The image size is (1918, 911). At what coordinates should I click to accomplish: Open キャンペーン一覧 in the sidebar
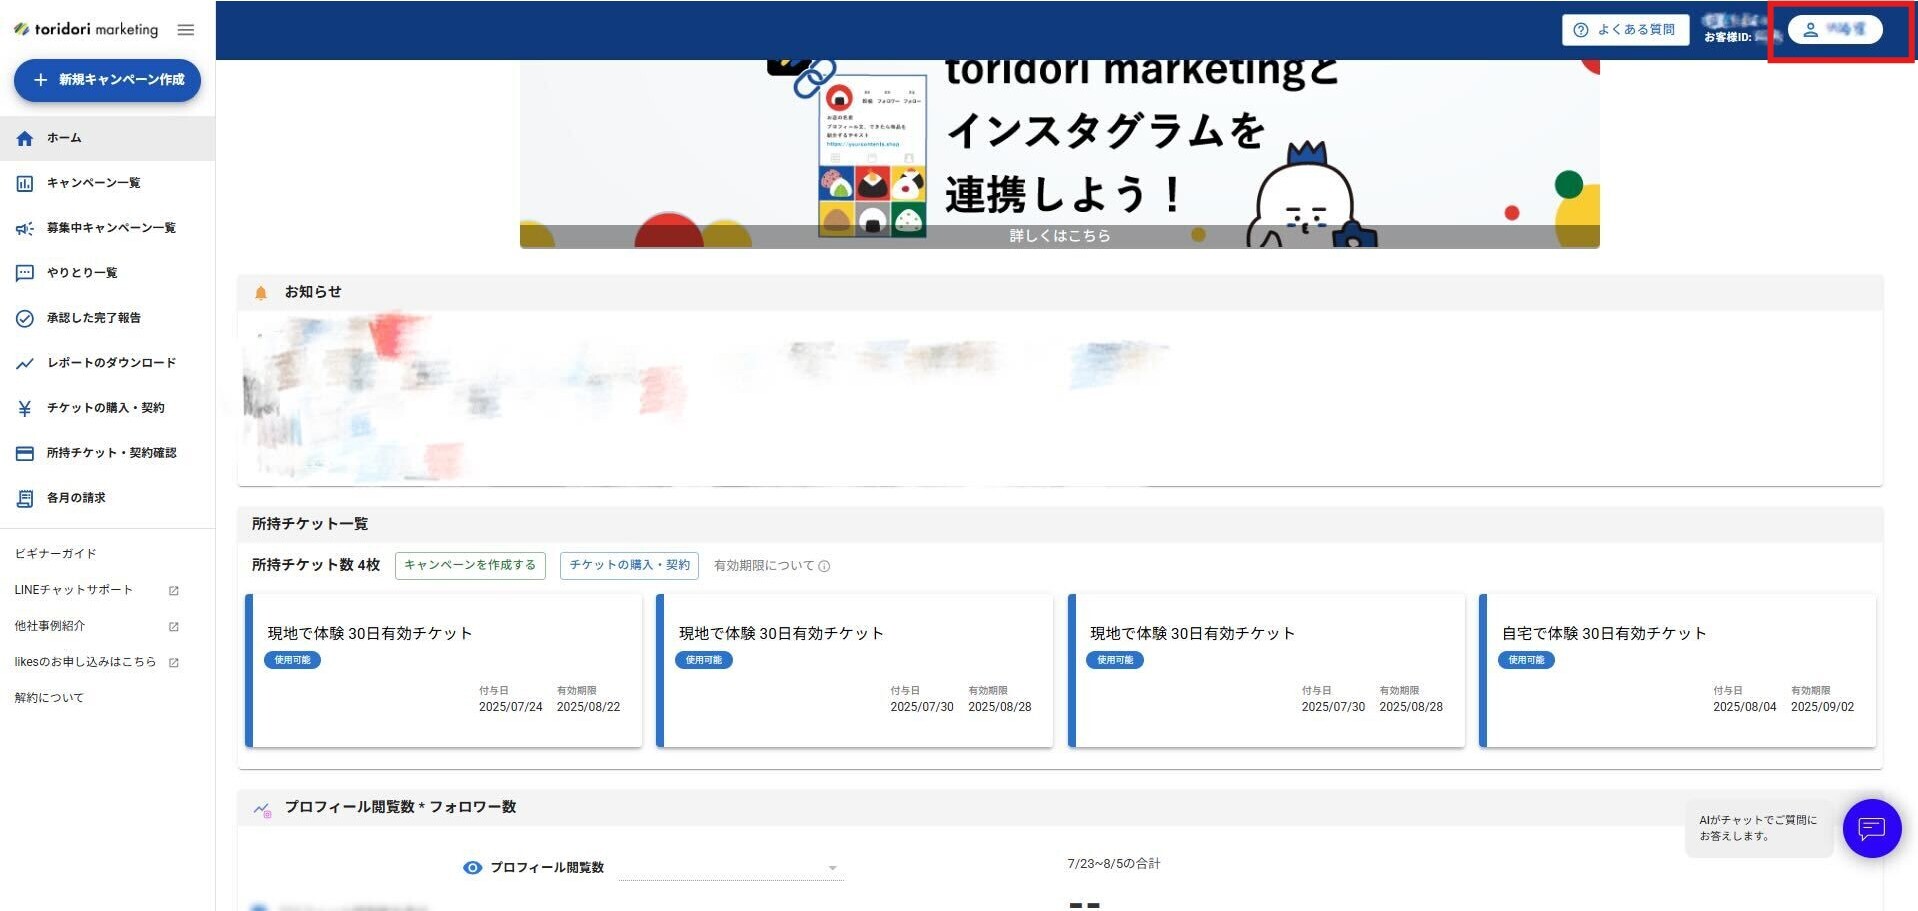(93, 183)
